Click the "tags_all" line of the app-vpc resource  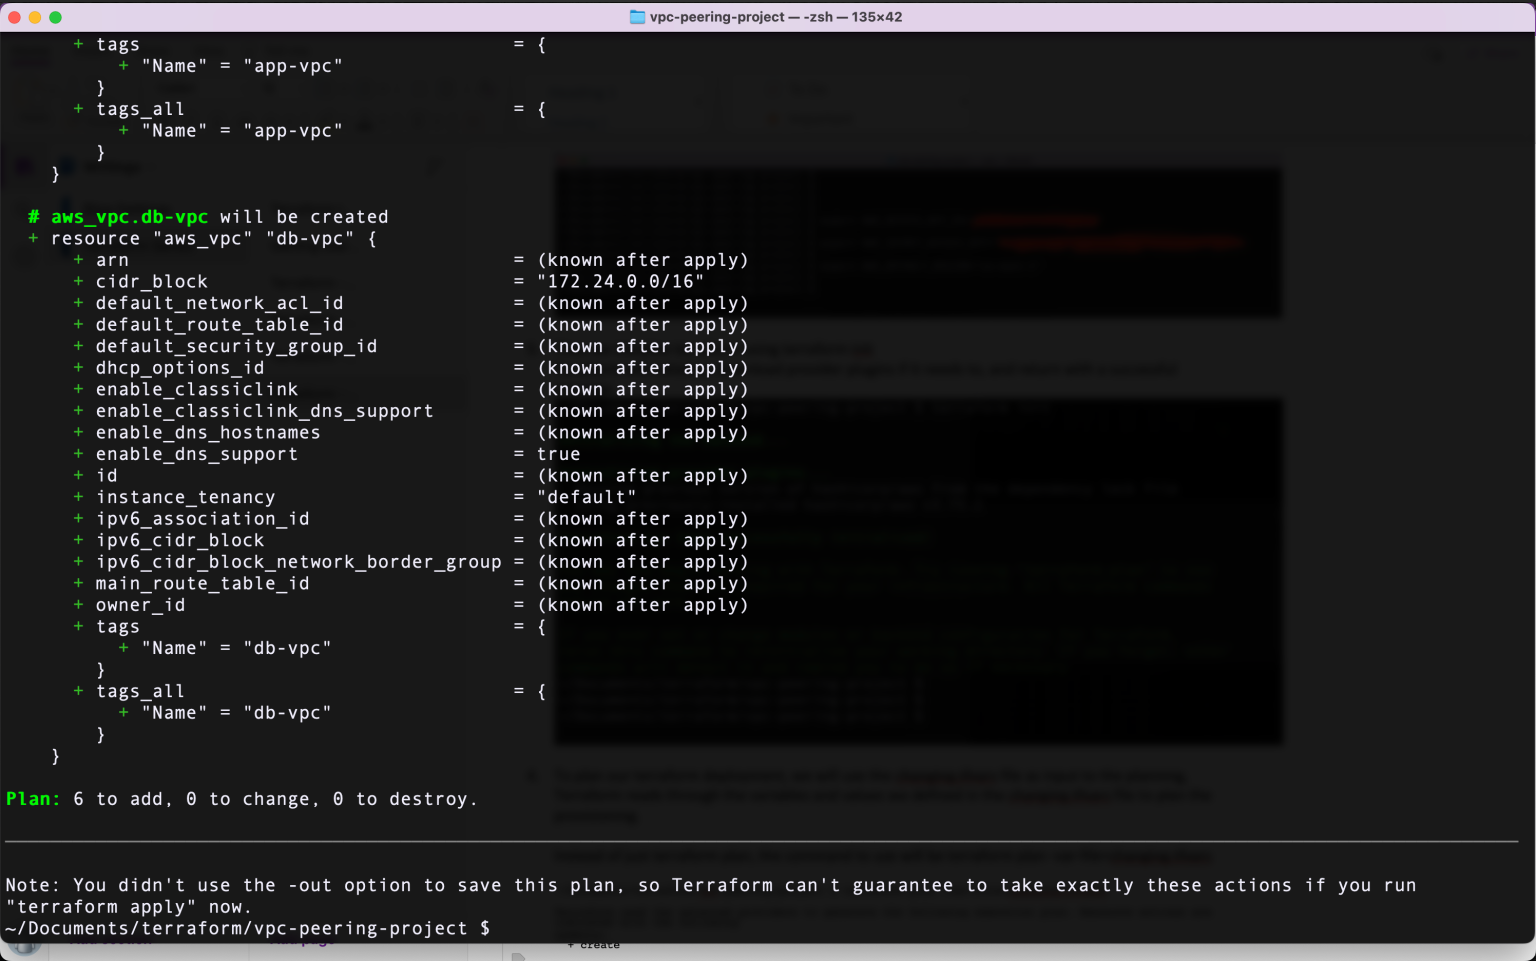click(140, 109)
